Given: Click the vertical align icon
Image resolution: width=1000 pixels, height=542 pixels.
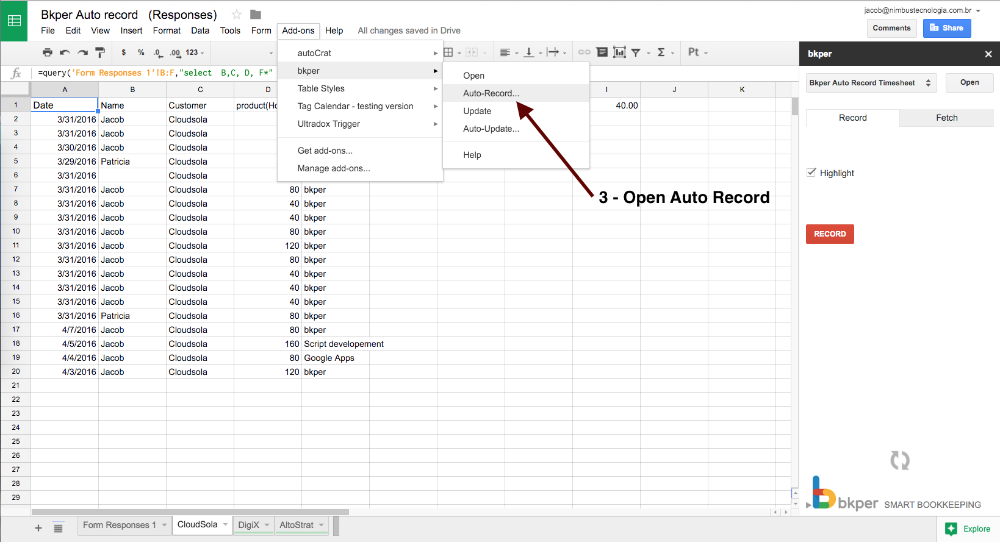Looking at the screenshot, I should (x=529, y=52).
